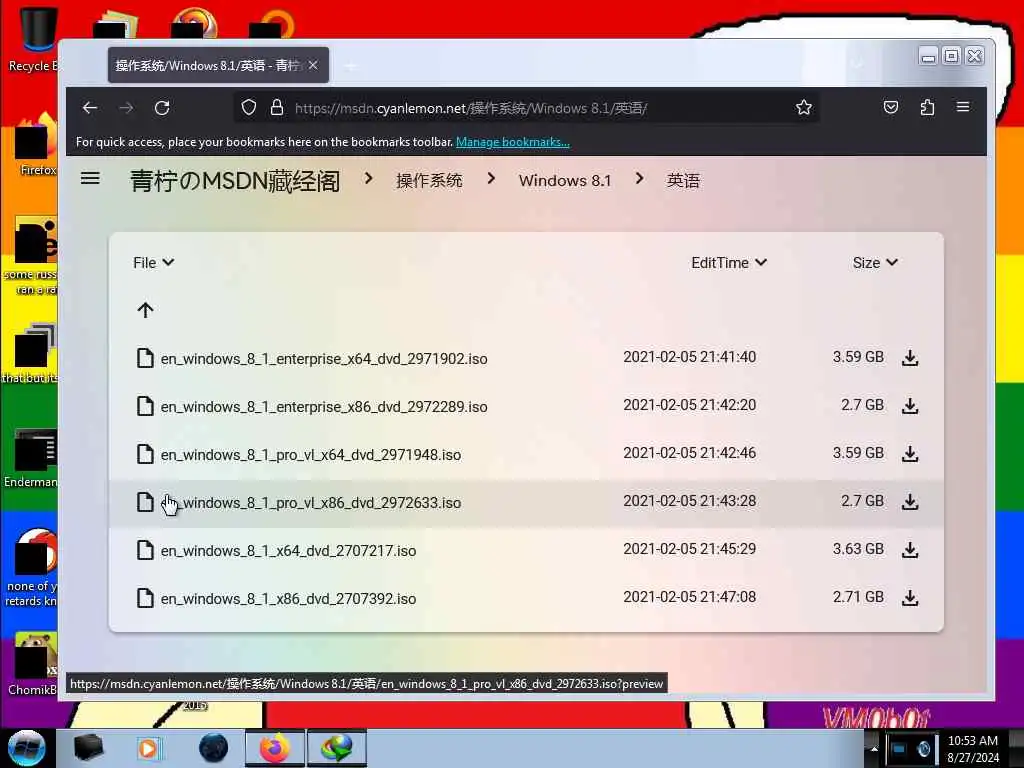
Task: Open the dark globe taskbar icon
Action: pyautogui.click(x=214, y=748)
